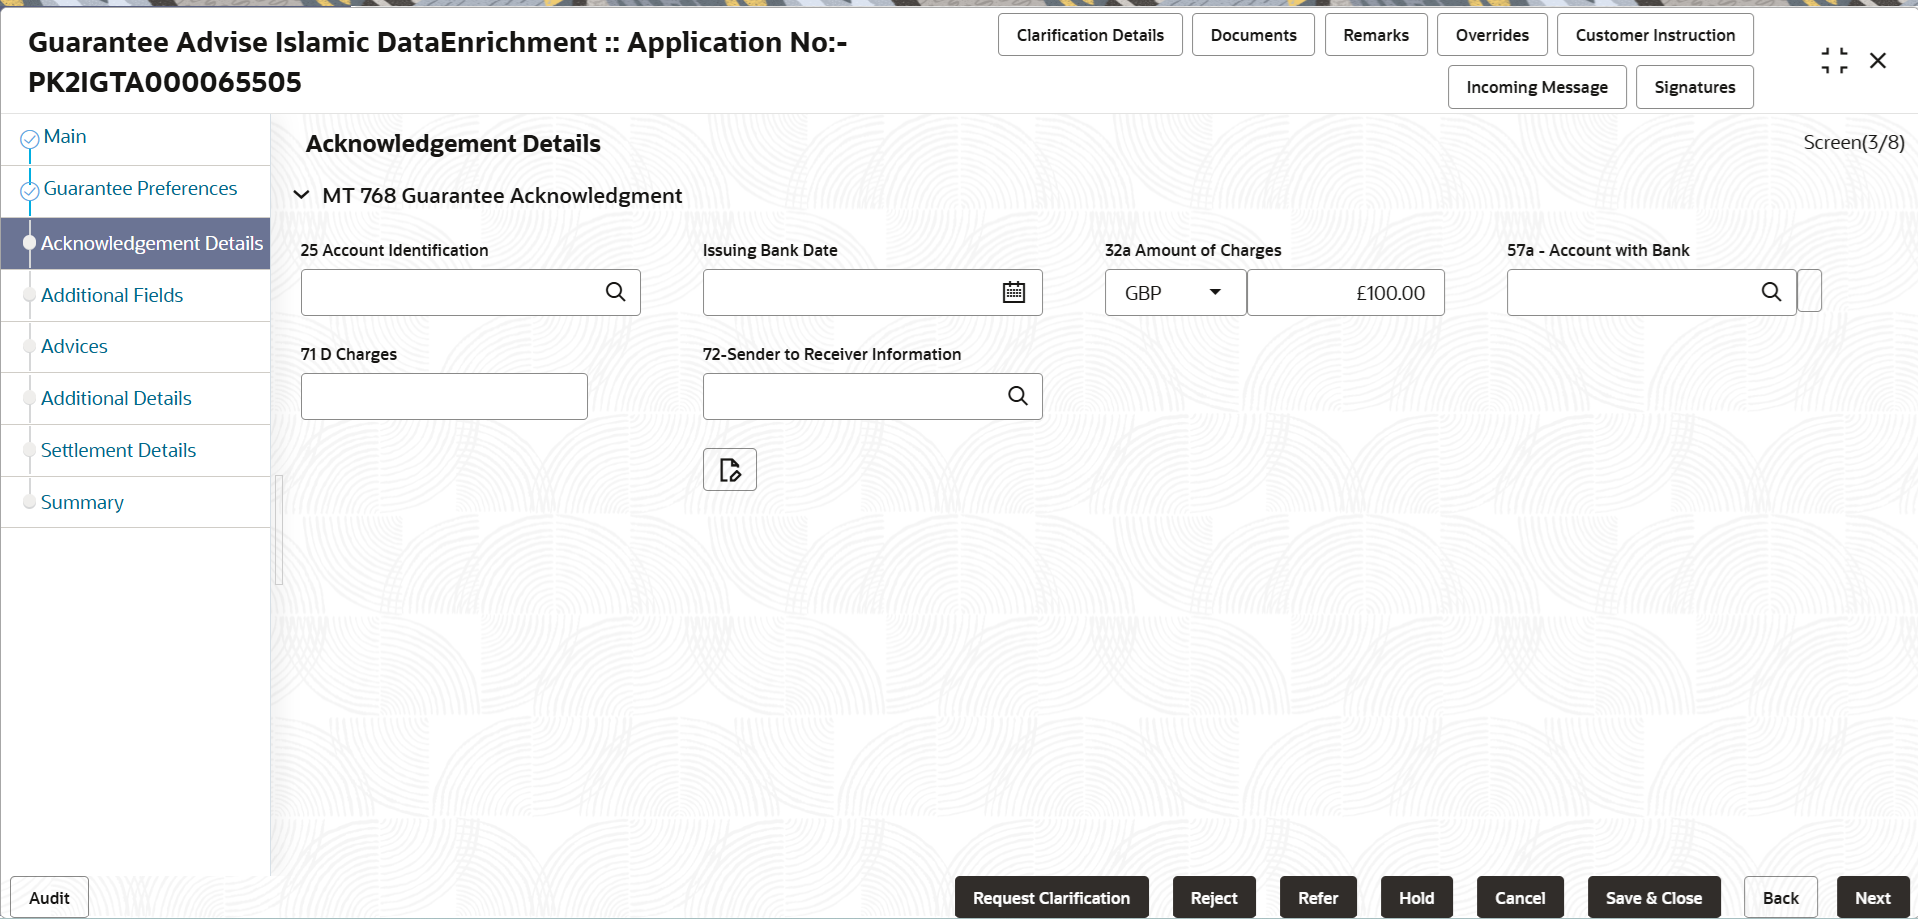Click the collapse window icon in the header

click(x=1834, y=61)
